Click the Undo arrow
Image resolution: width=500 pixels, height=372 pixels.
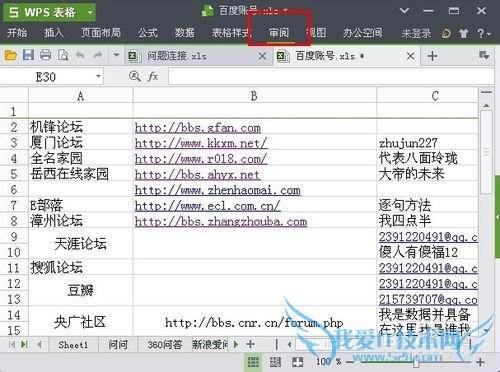coord(80,55)
